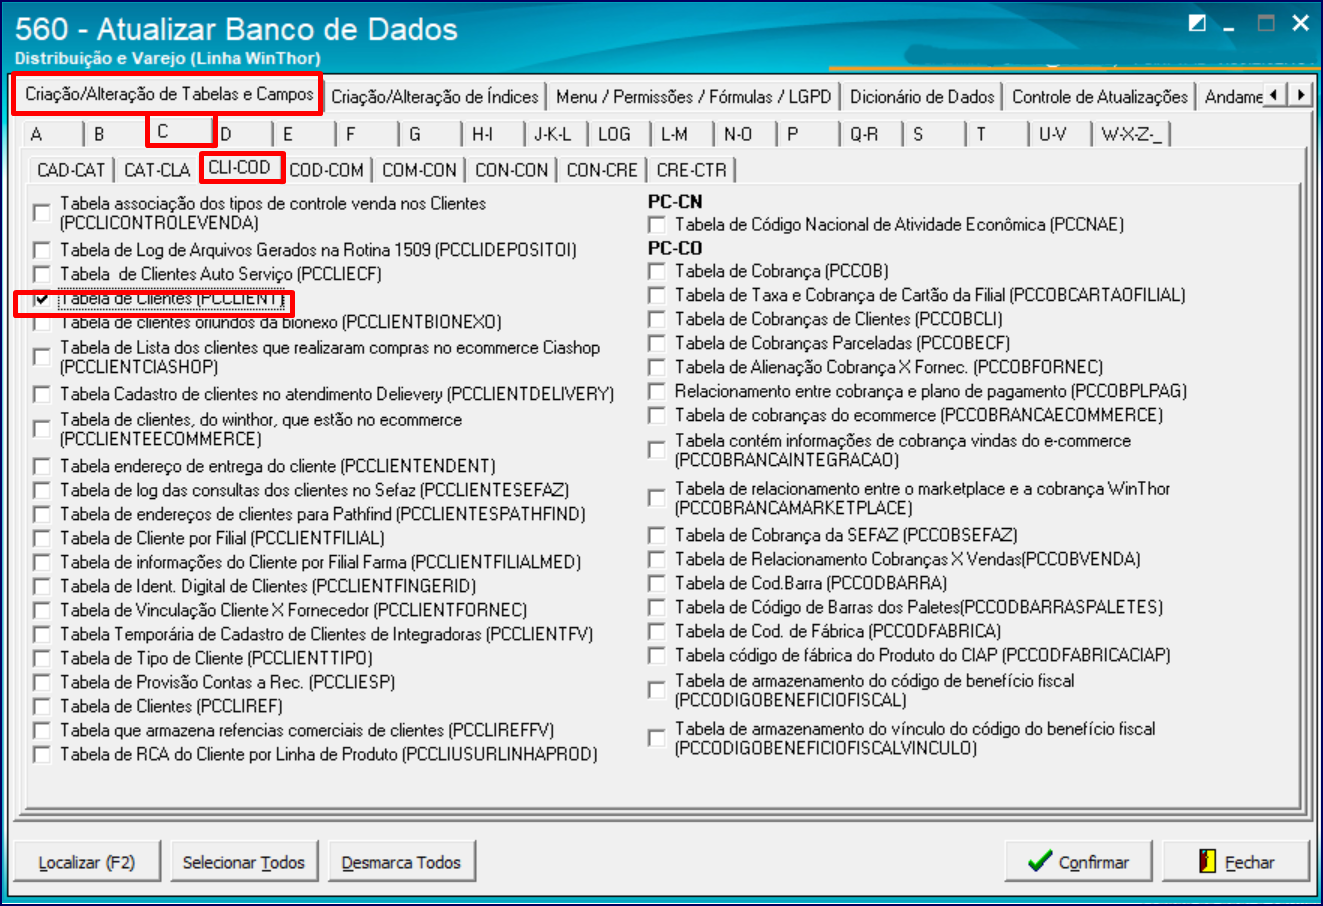Close the dialog using Fechar button

point(1236,861)
